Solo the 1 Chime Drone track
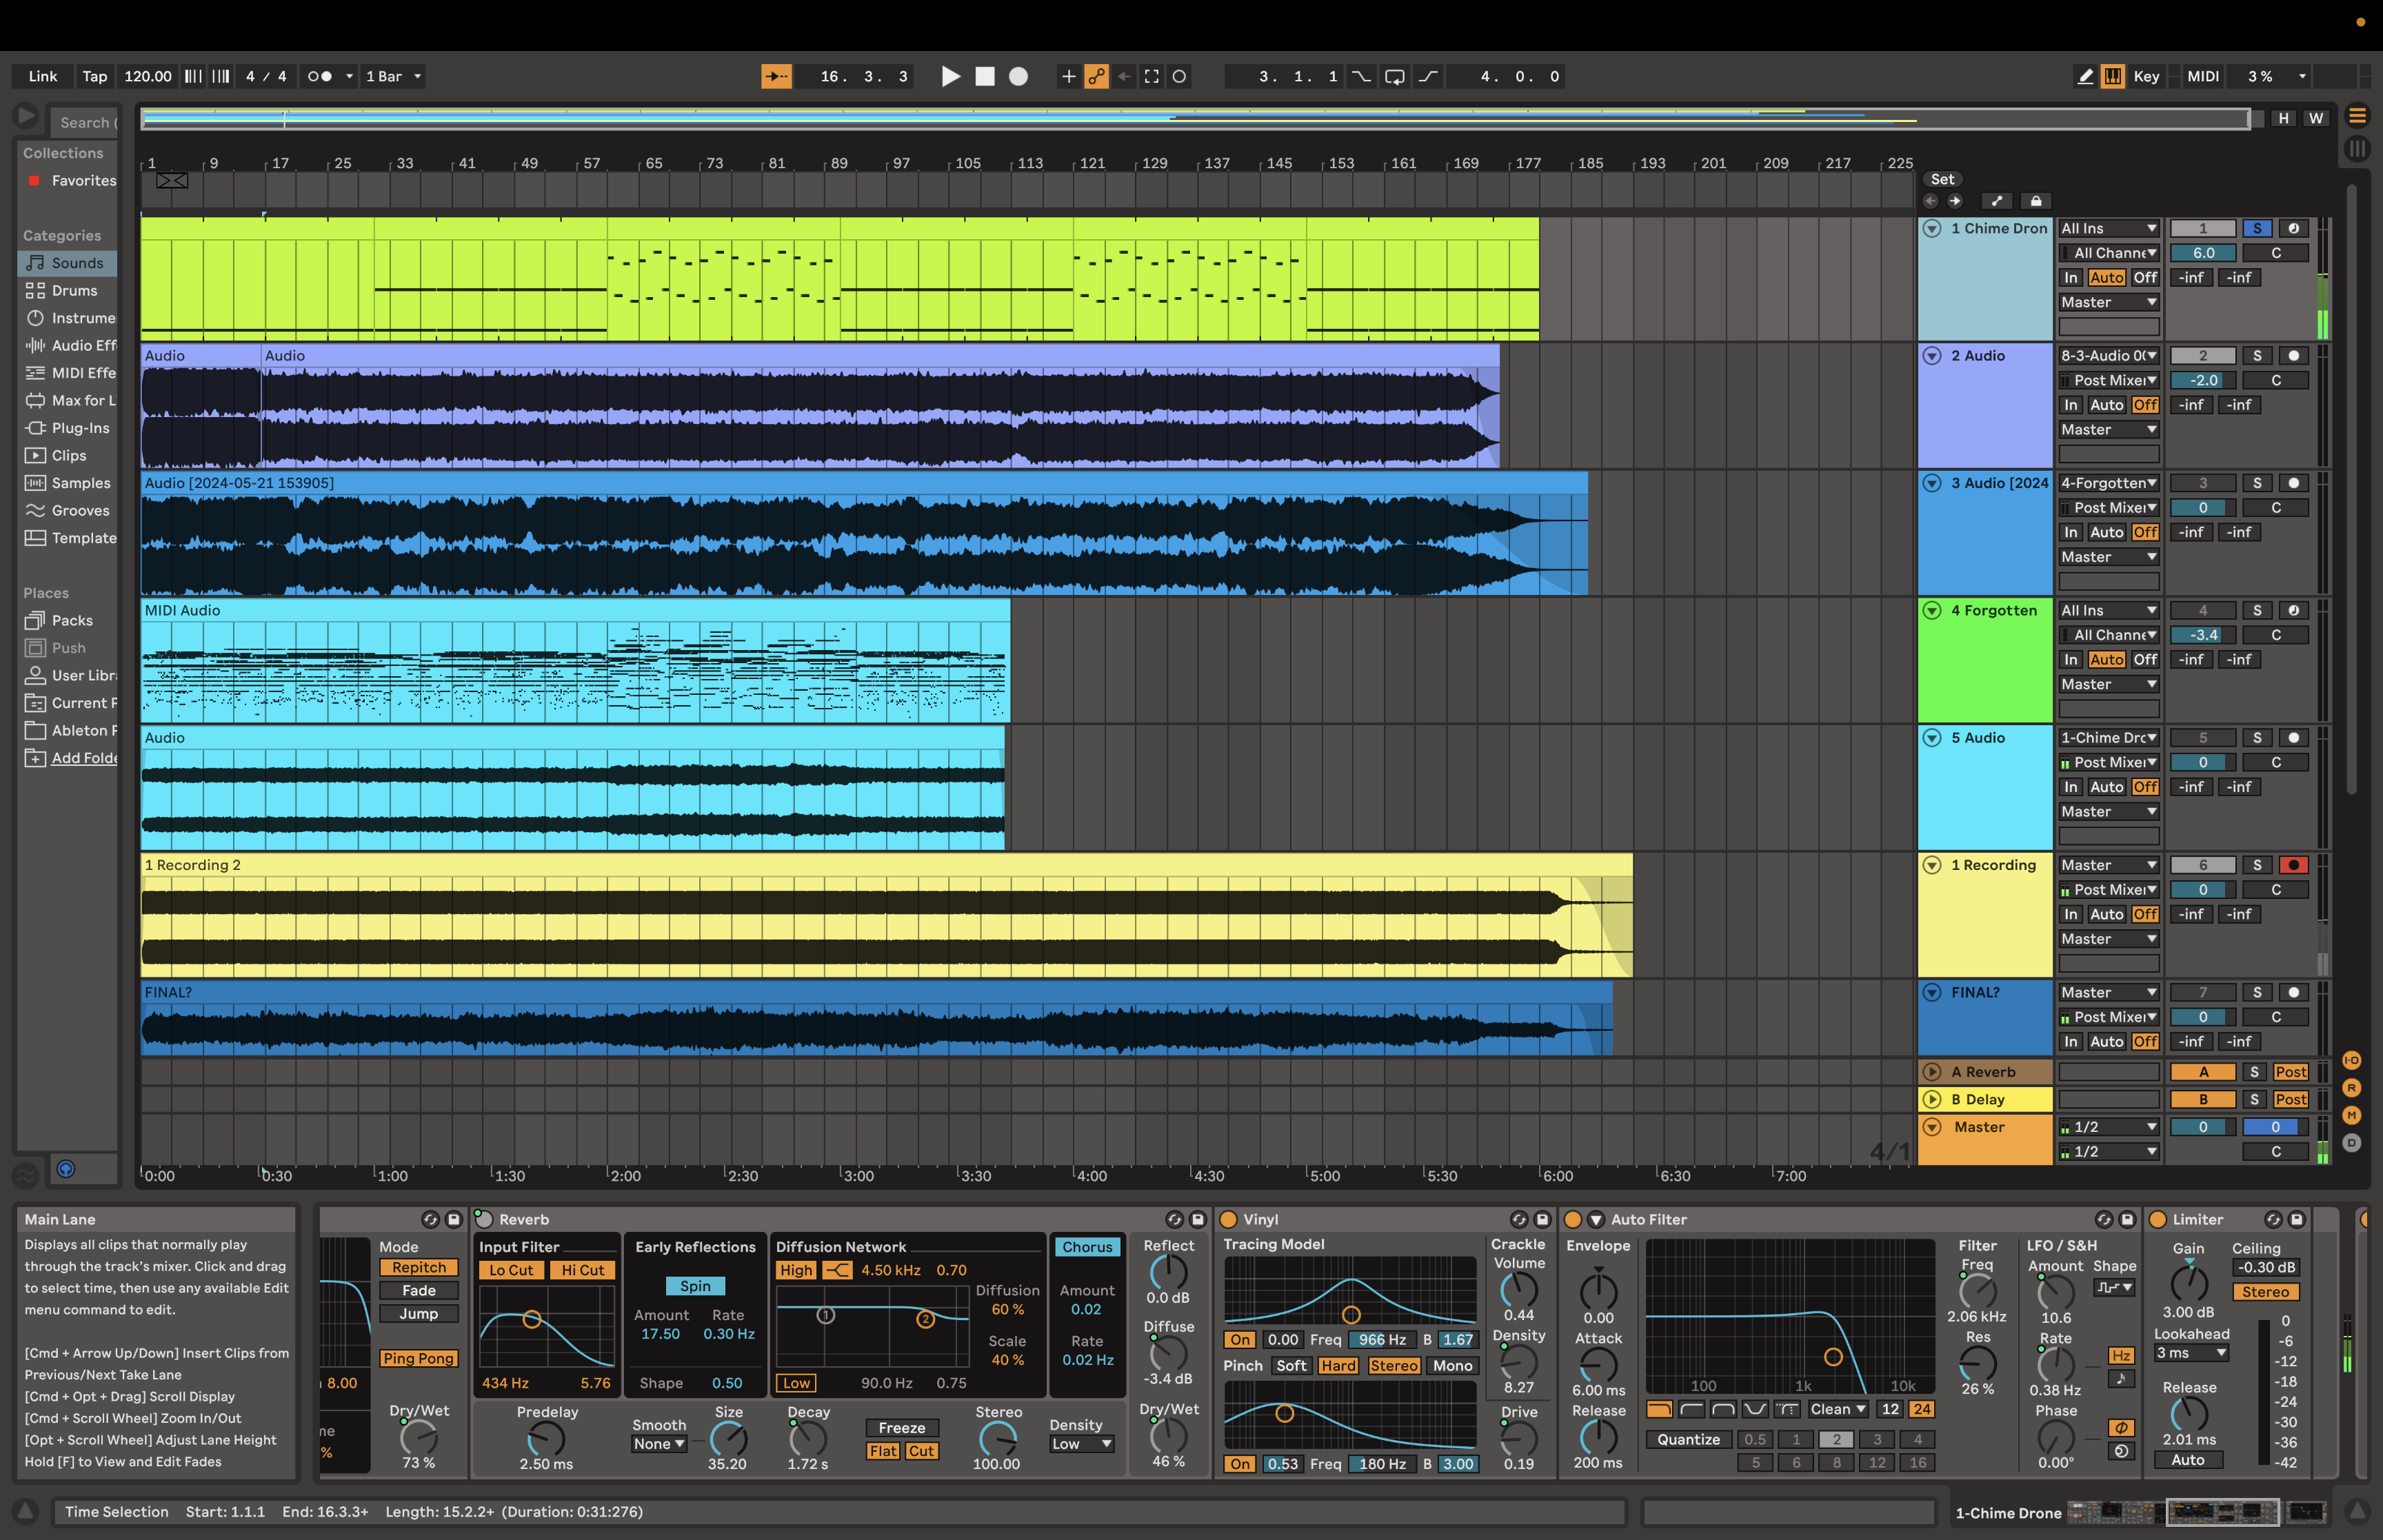This screenshot has width=2383, height=1540. [x=2256, y=228]
